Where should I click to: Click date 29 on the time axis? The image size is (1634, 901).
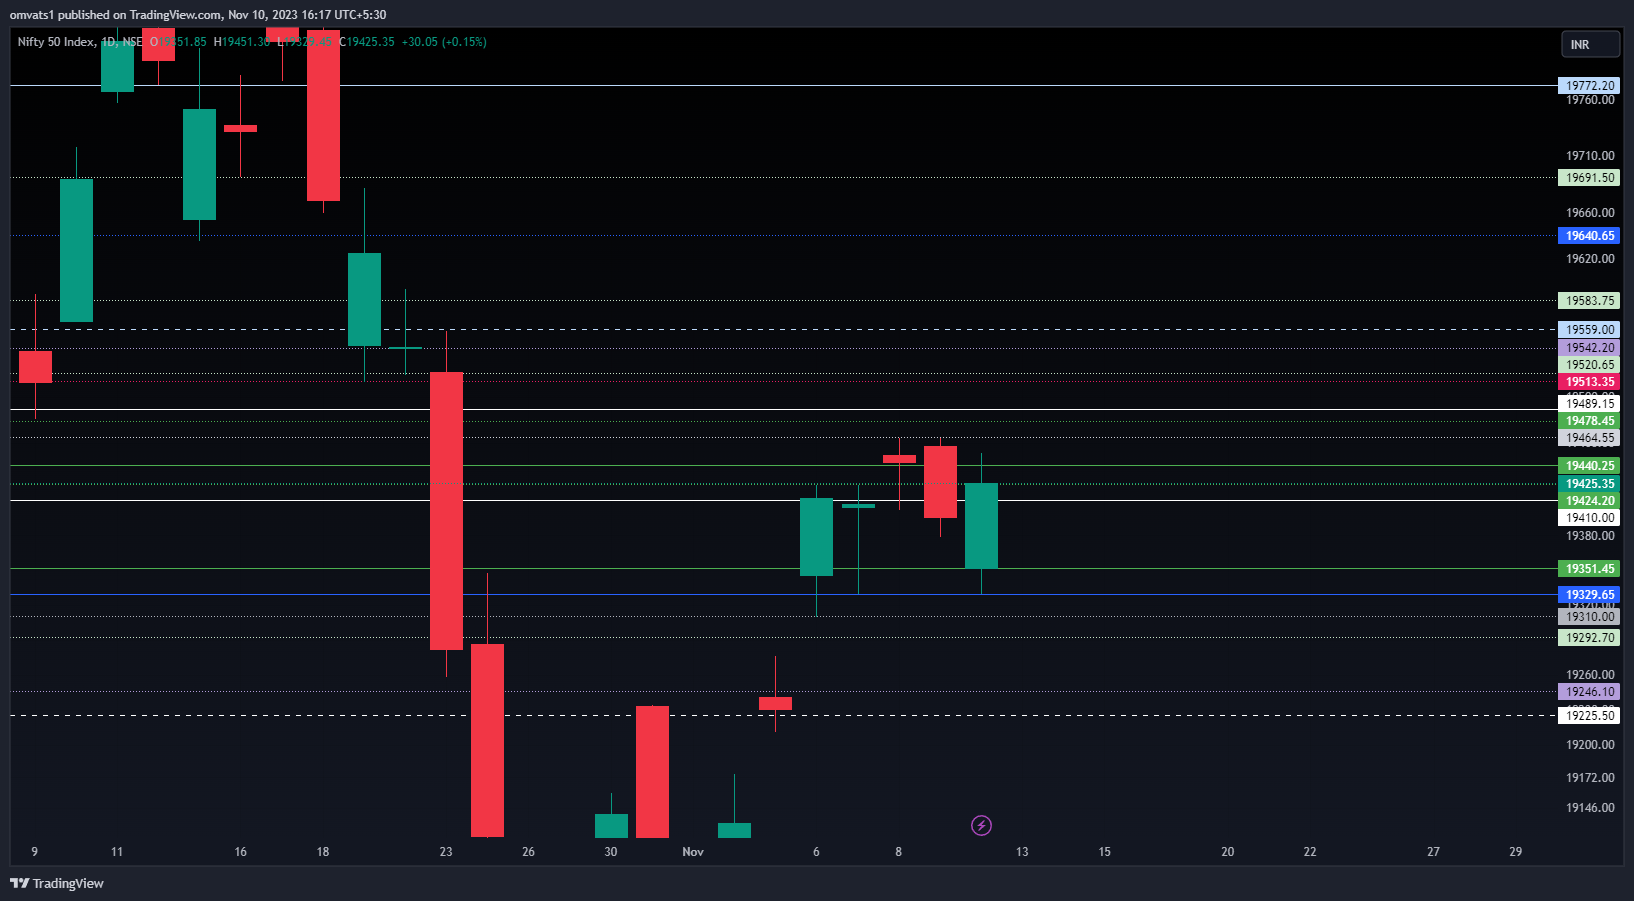pyautogui.click(x=1516, y=852)
